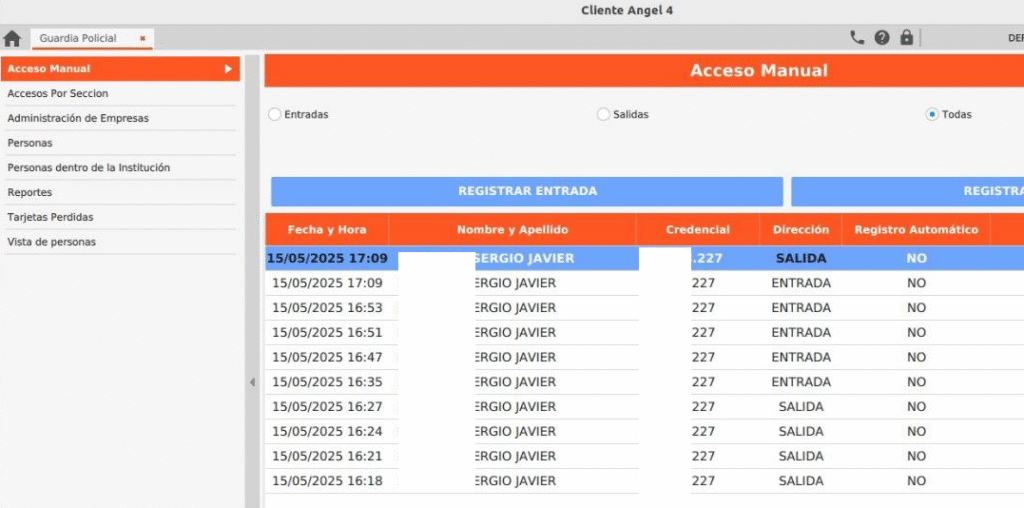Select the Salidas radio button
This screenshot has width=1024, height=508.
point(603,115)
